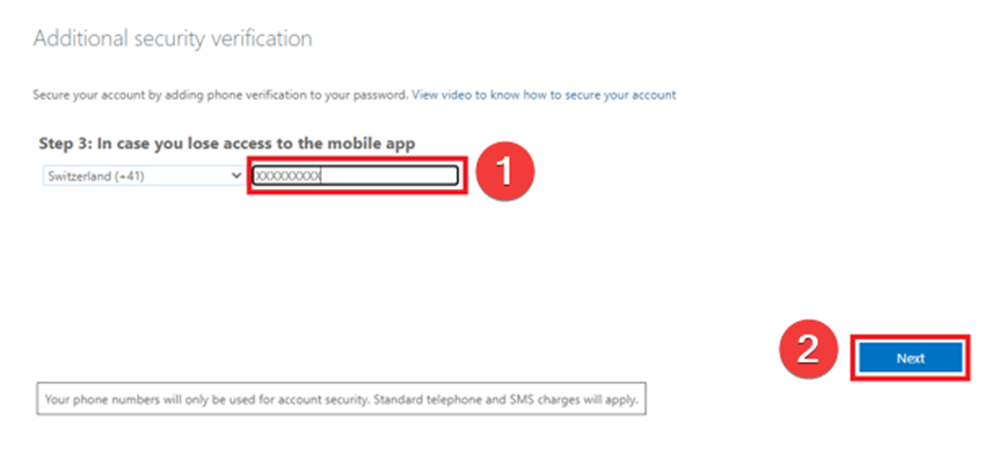
Task: Open the View video to secure account link
Action: (543, 95)
